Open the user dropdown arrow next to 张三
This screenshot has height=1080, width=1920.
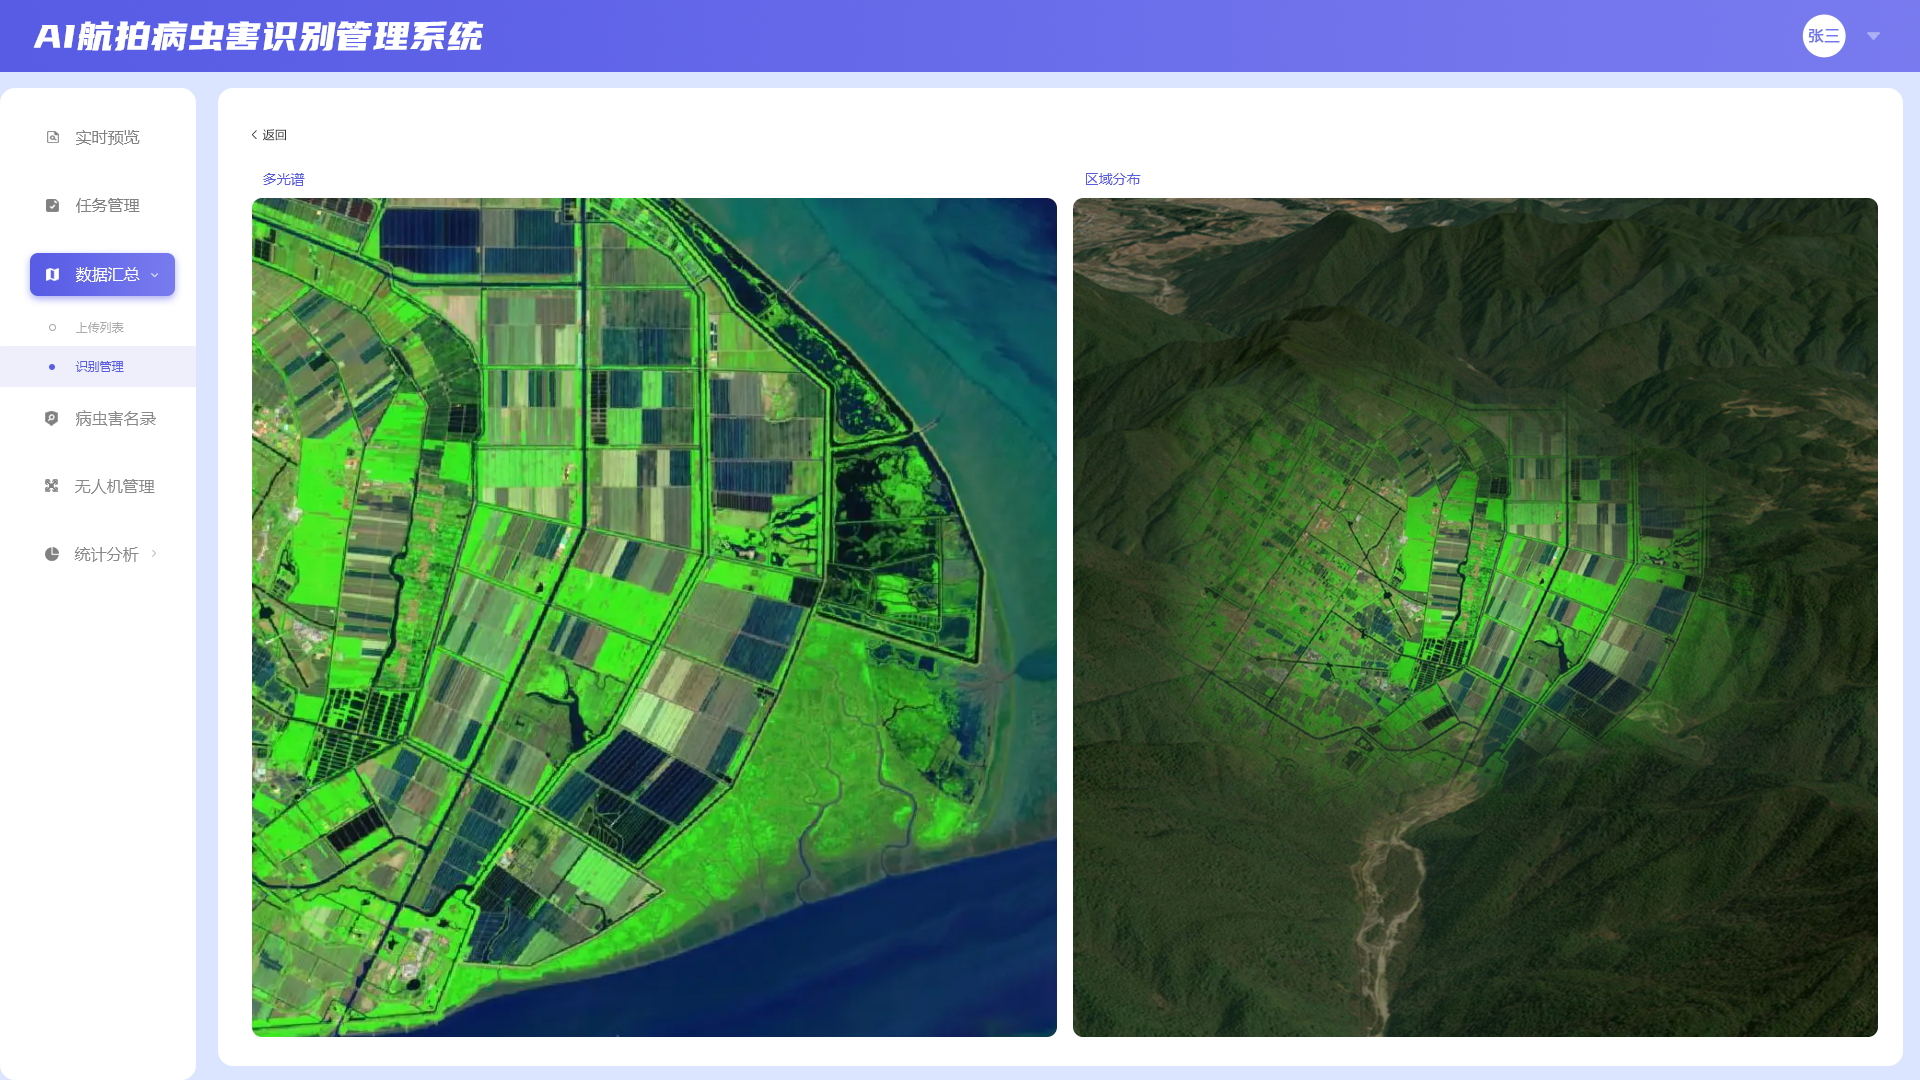[x=1873, y=36]
